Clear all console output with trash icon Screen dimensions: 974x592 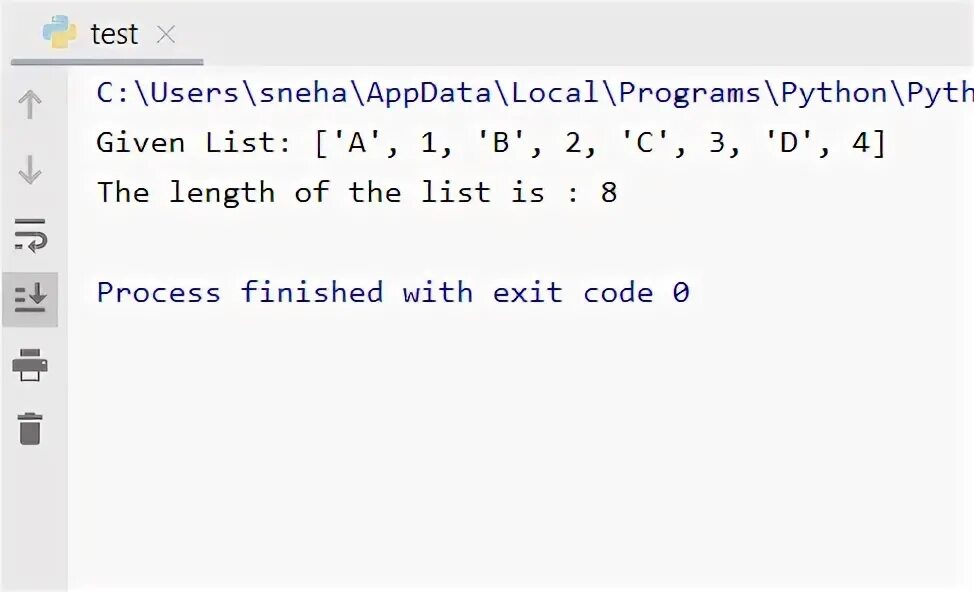30,429
